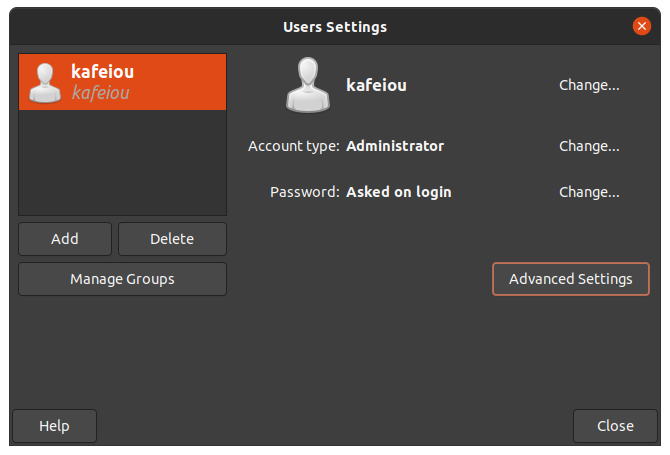Click the italic kafeiou username in list

pyautogui.click(x=100, y=93)
